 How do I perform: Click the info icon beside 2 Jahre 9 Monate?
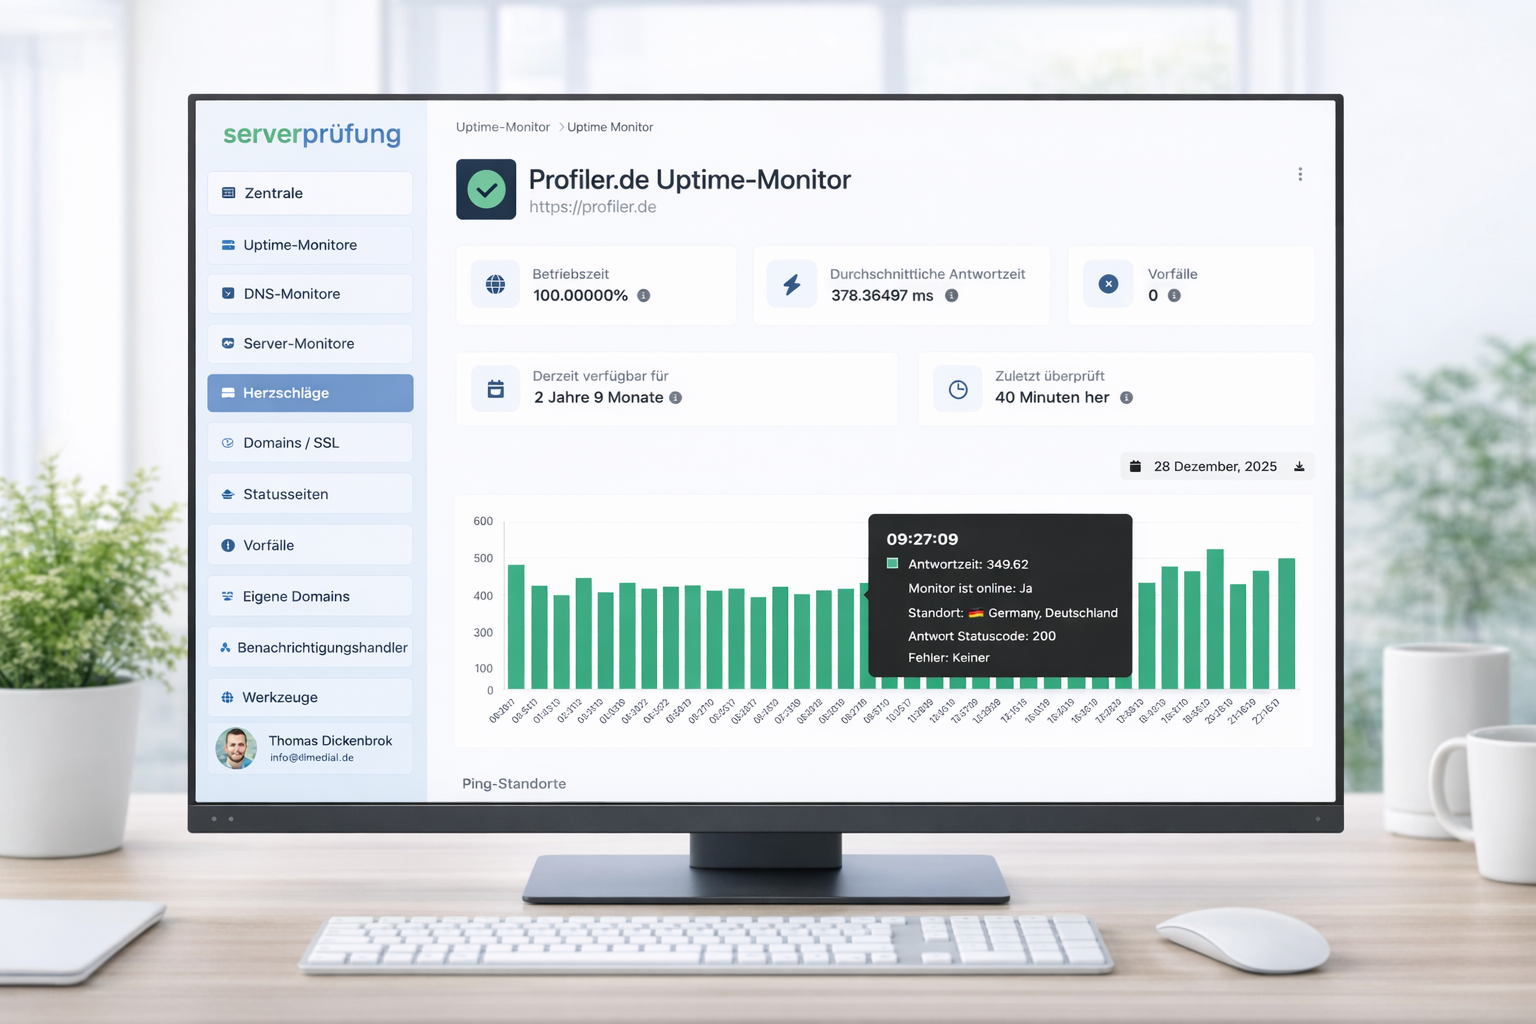(677, 397)
